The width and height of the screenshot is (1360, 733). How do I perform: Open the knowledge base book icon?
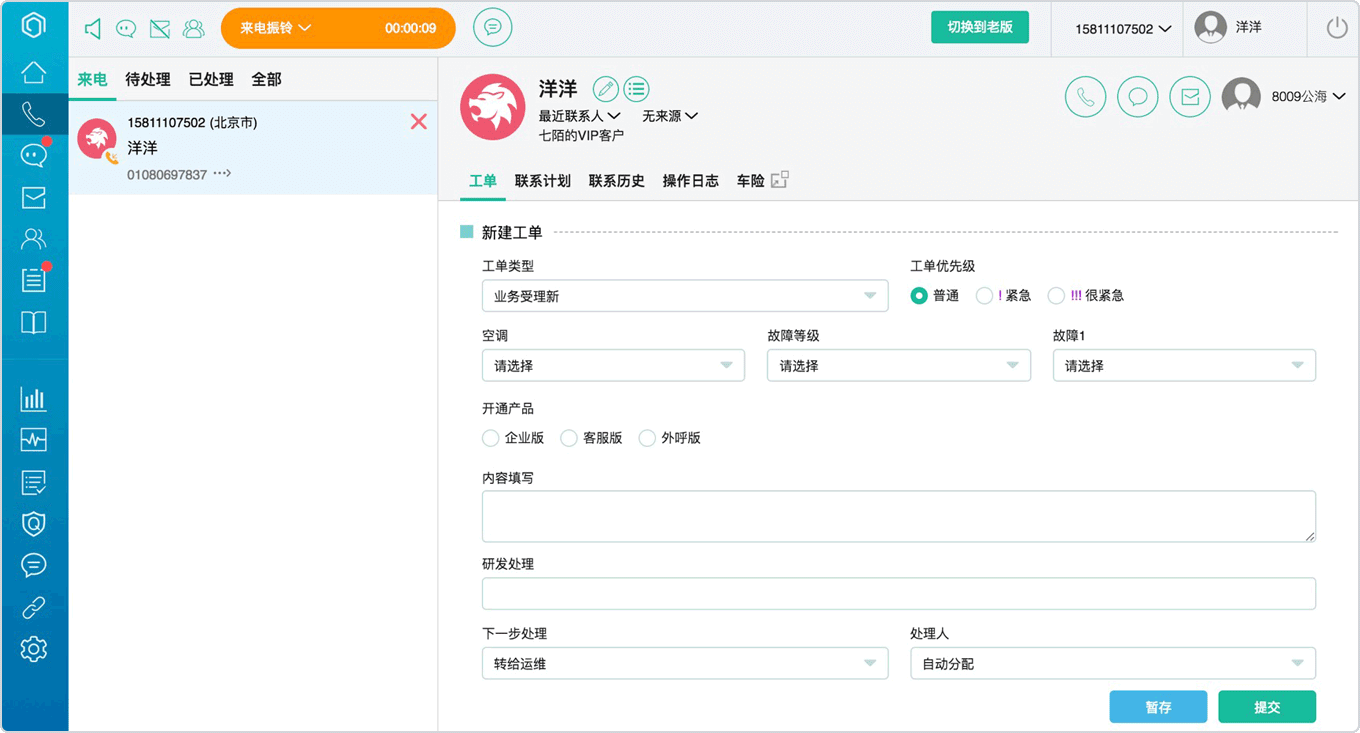click(x=34, y=322)
